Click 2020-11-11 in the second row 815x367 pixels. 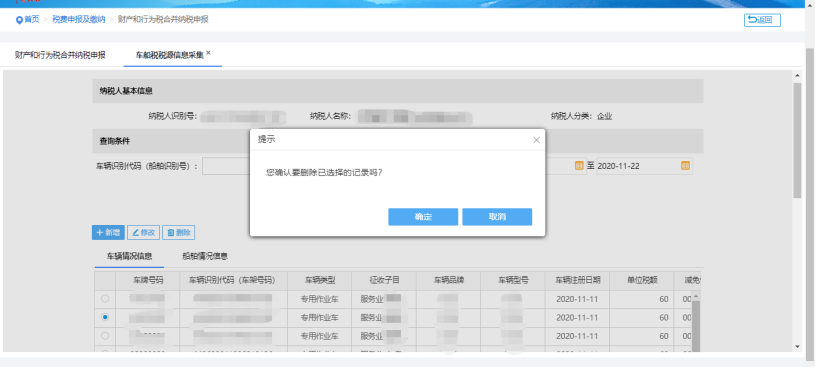(x=577, y=317)
